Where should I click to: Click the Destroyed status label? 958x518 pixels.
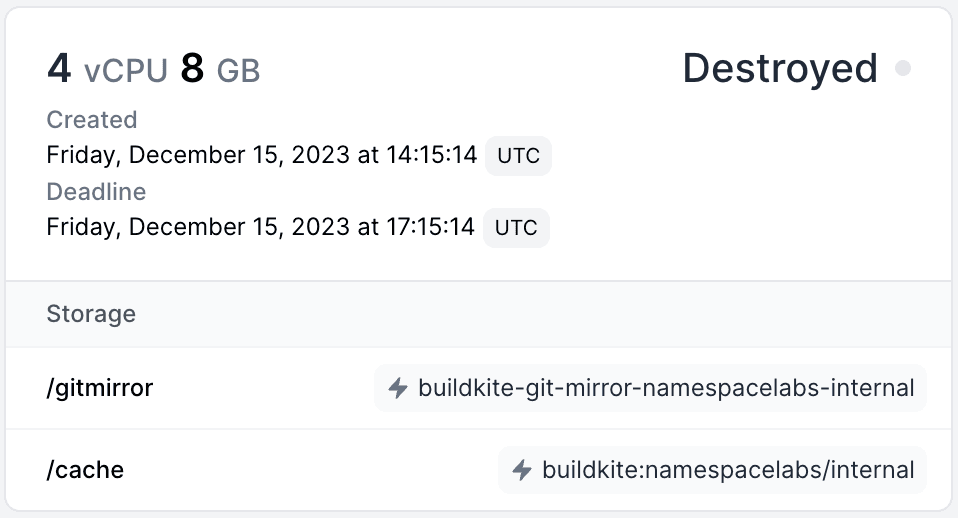point(779,68)
